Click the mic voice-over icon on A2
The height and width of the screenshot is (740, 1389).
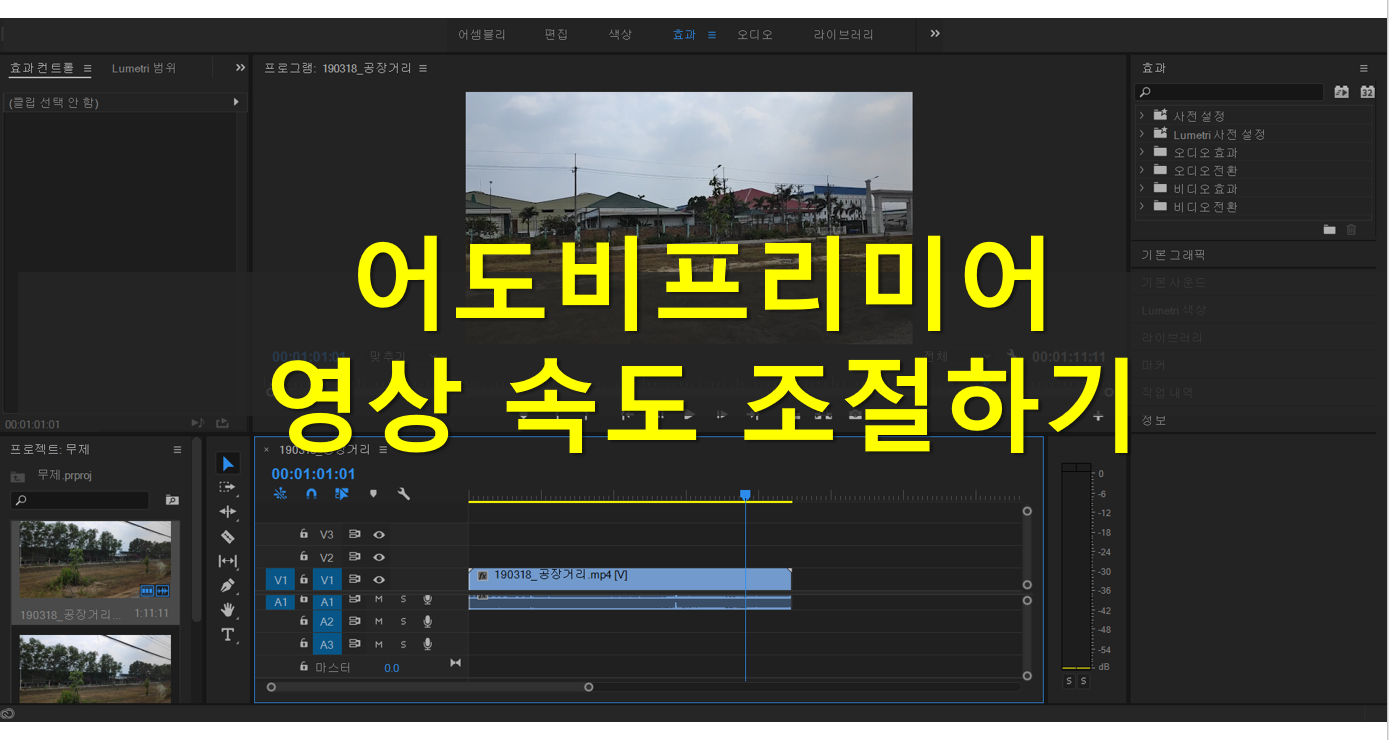[x=427, y=621]
